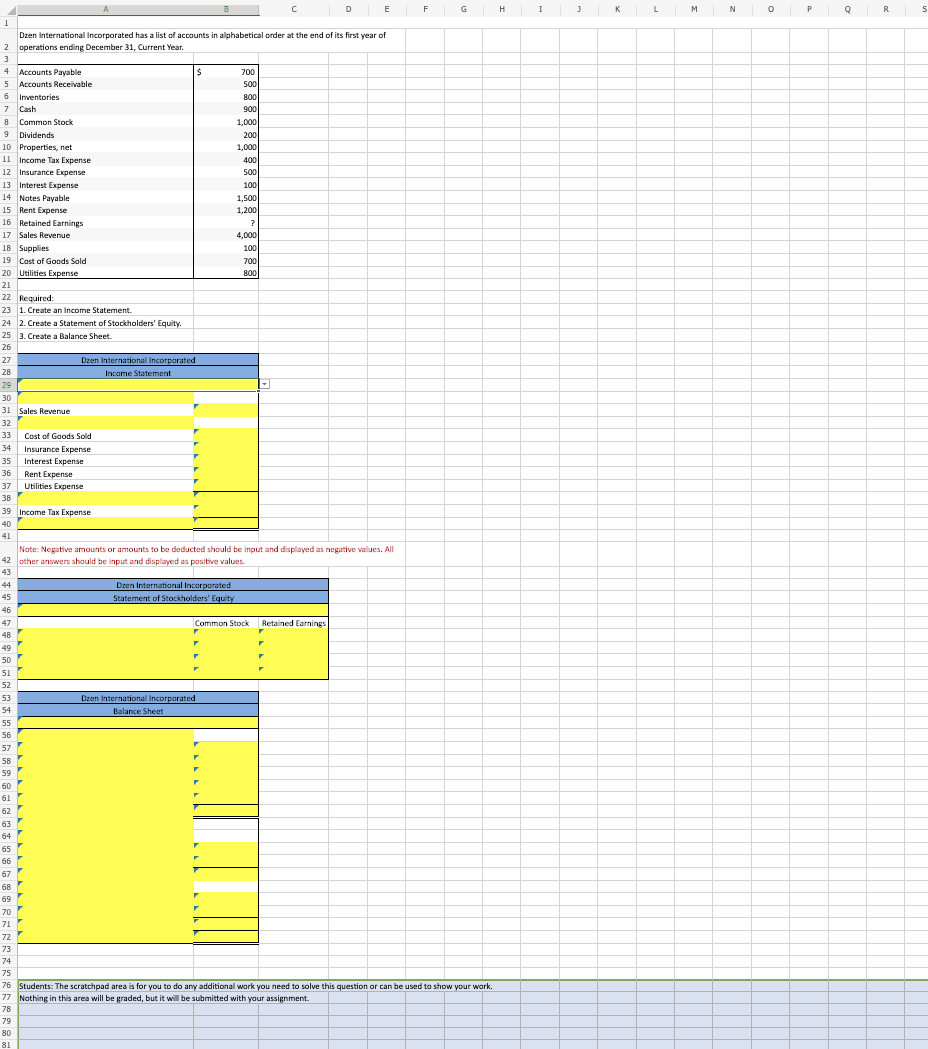Select Retained Earnings yellow cell in row 50
The height and width of the screenshot is (1049, 928).
[294, 660]
